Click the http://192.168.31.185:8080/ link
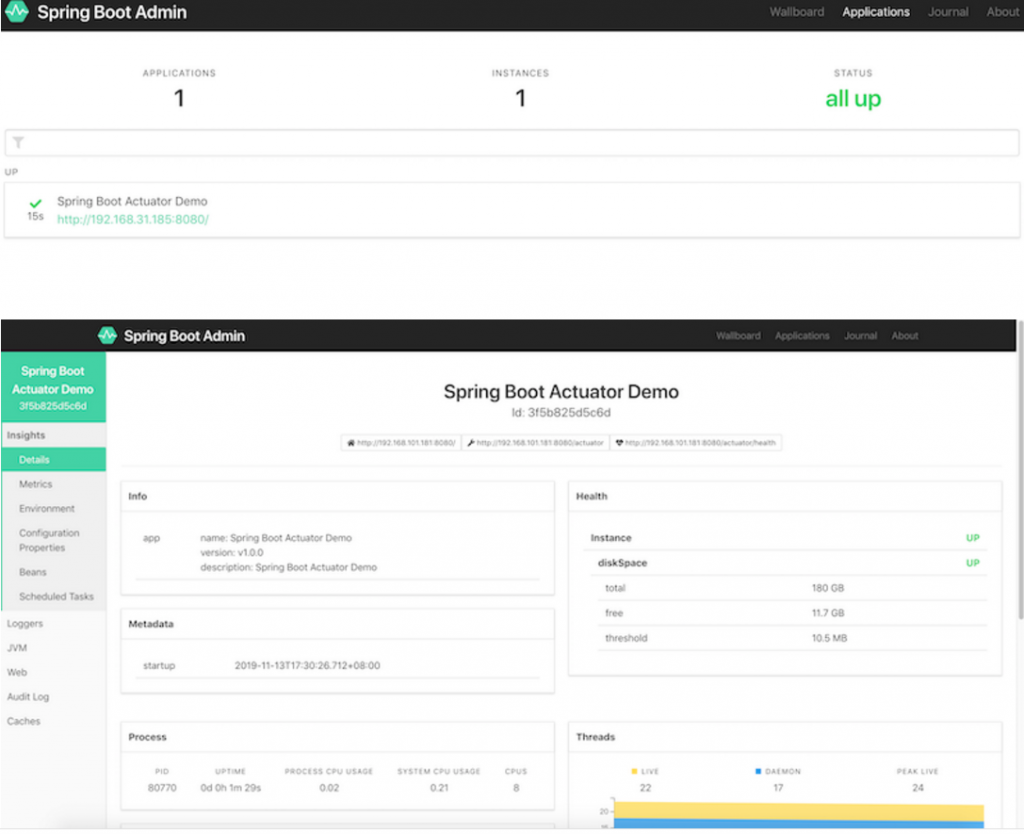 tap(132, 219)
